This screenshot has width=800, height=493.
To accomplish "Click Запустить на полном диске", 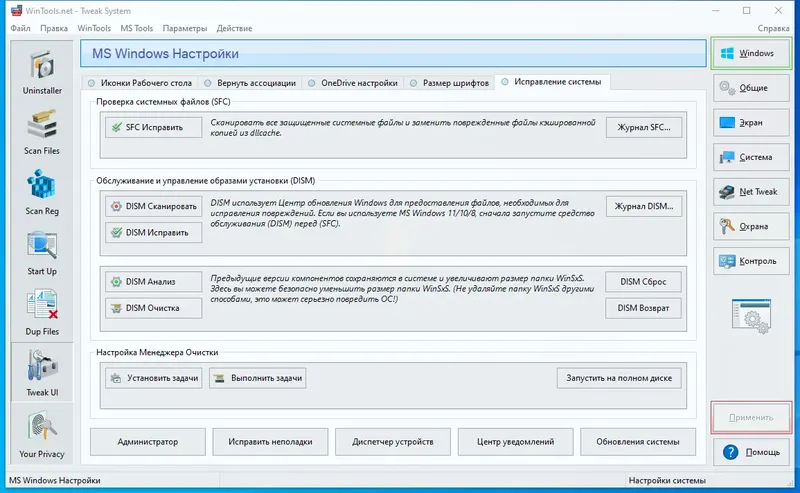I will (x=619, y=378).
